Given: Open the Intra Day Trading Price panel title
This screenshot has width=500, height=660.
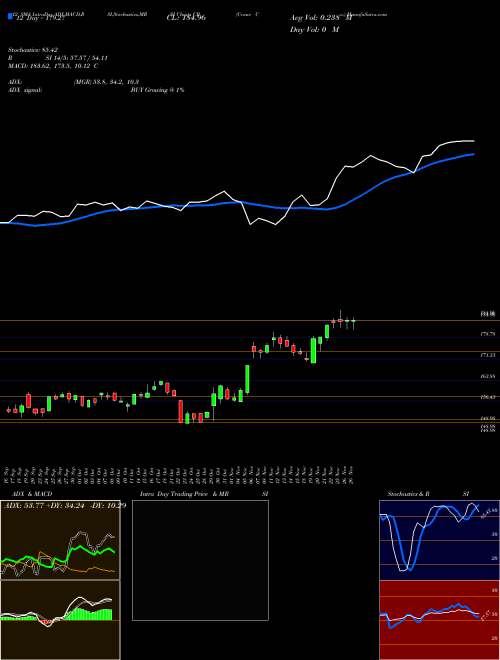Looking at the screenshot, I should pyautogui.click(x=204, y=494).
